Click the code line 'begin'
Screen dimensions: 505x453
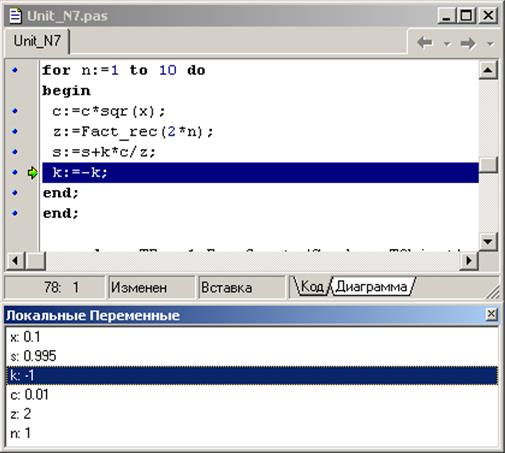pyautogui.click(x=66, y=91)
